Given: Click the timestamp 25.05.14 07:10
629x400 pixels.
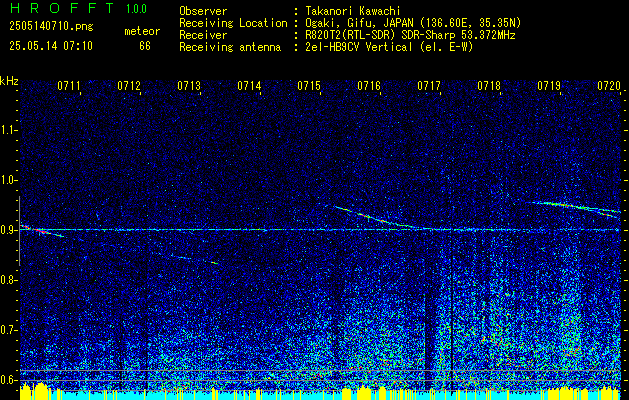Looking at the screenshot, I should (x=51, y=46).
